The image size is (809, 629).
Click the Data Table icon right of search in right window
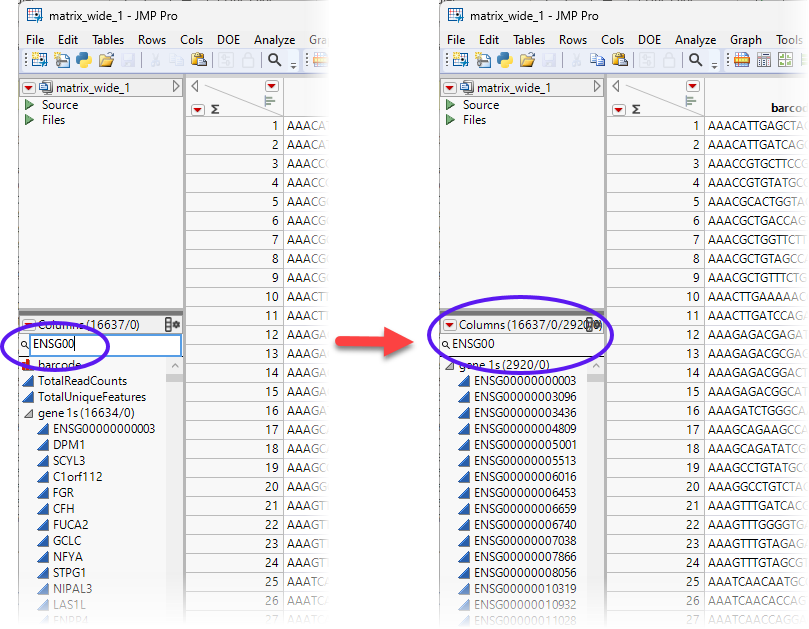point(742,60)
